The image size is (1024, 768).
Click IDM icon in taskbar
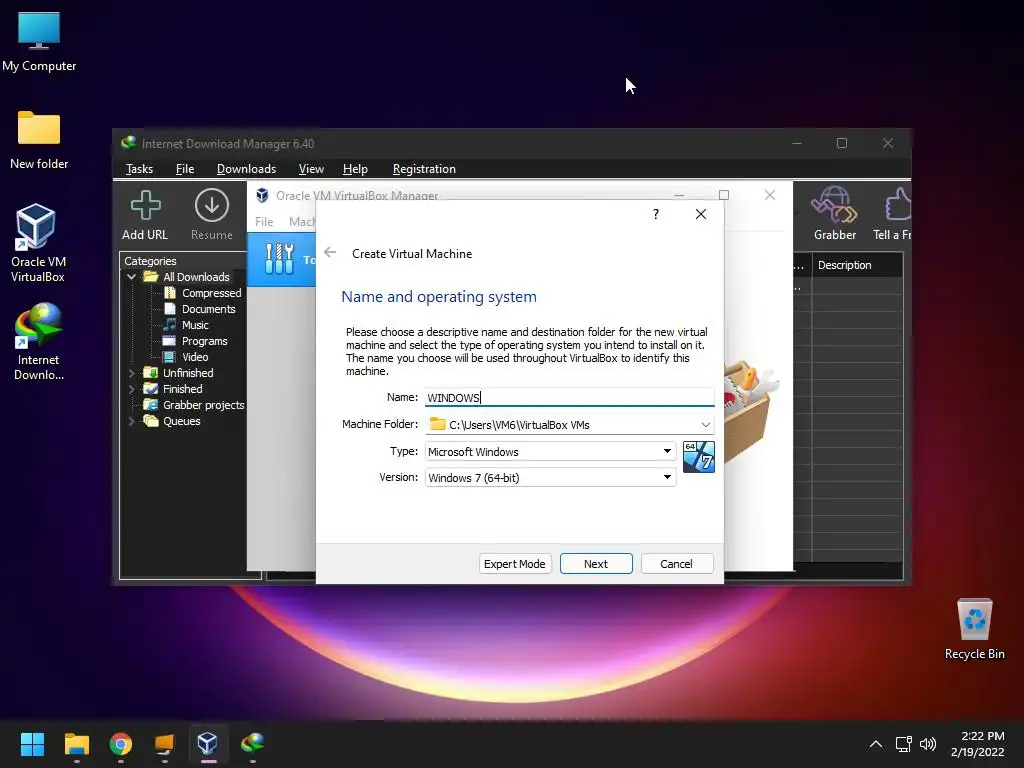[x=252, y=744]
